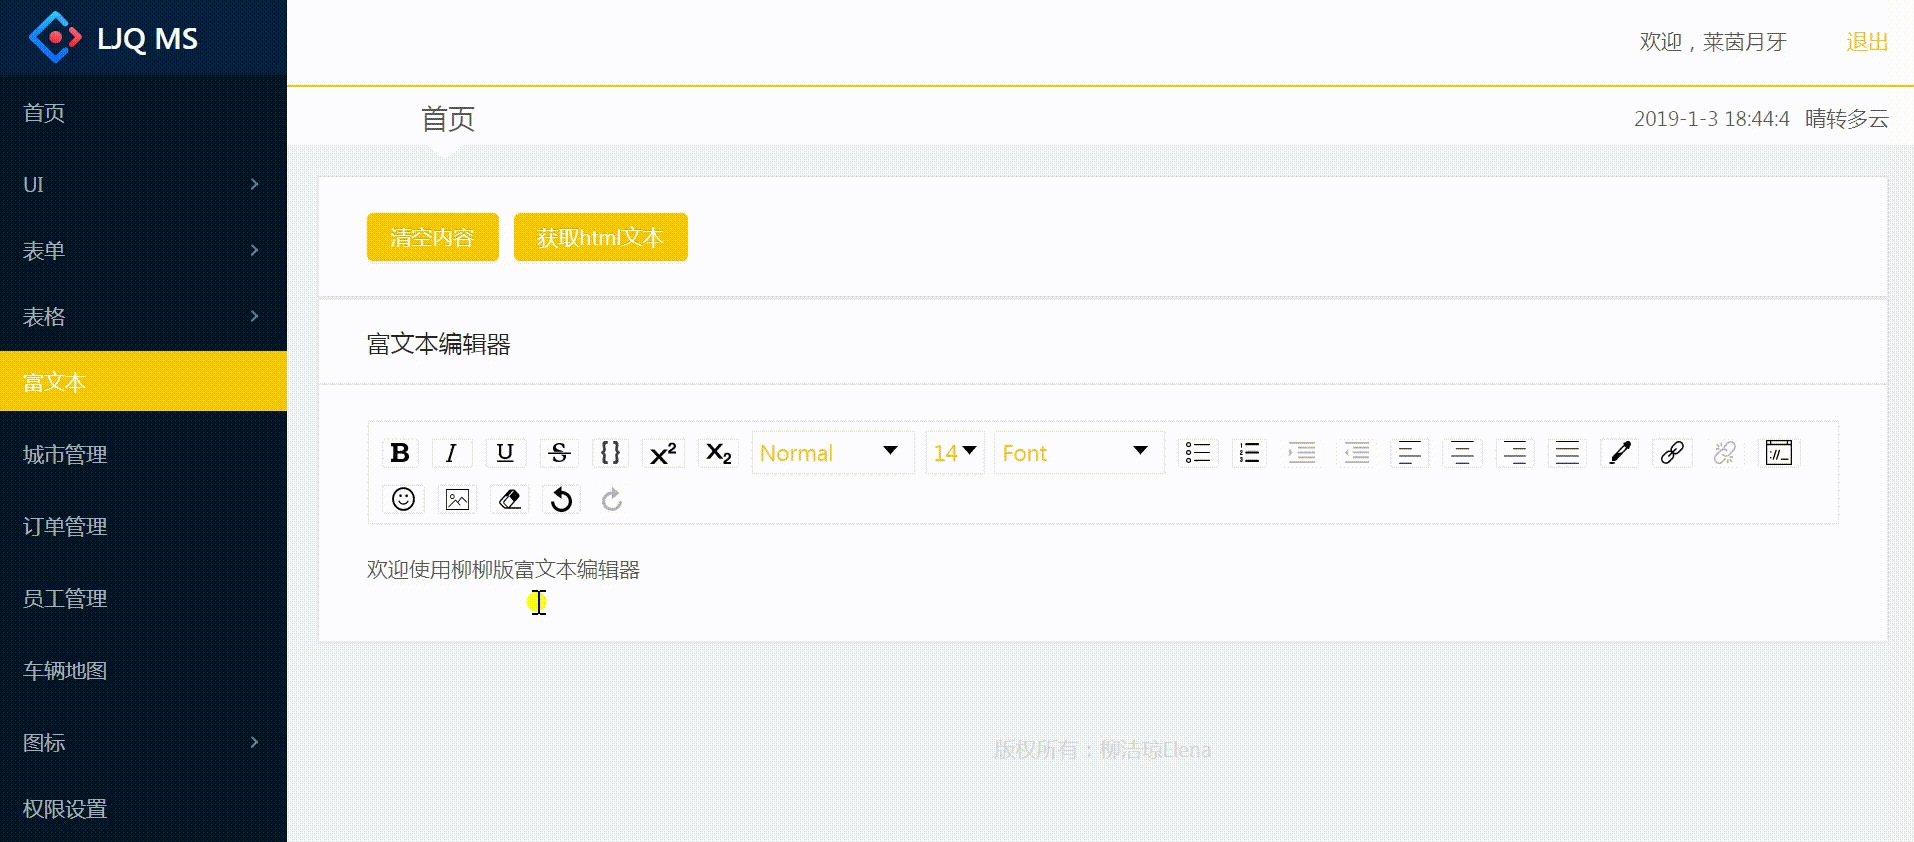Click the 获取html文本 button

(x=600, y=237)
